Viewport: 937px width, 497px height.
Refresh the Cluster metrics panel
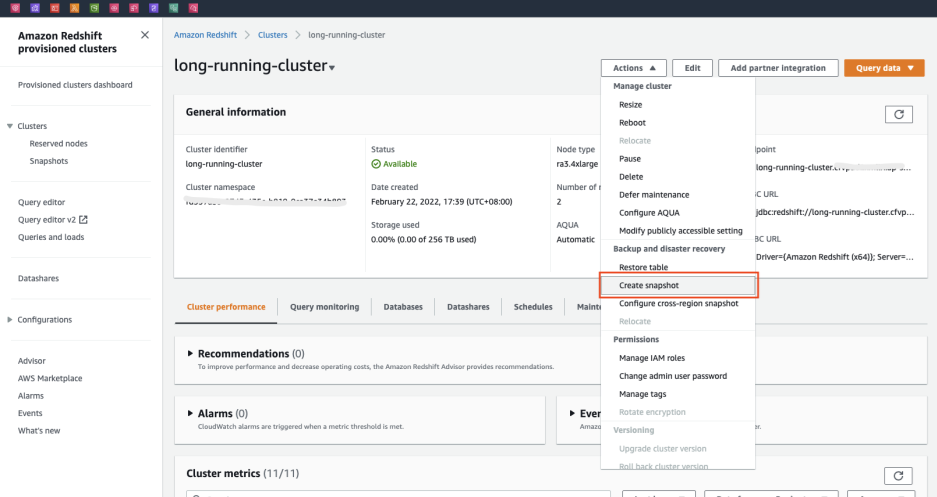tap(898, 475)
